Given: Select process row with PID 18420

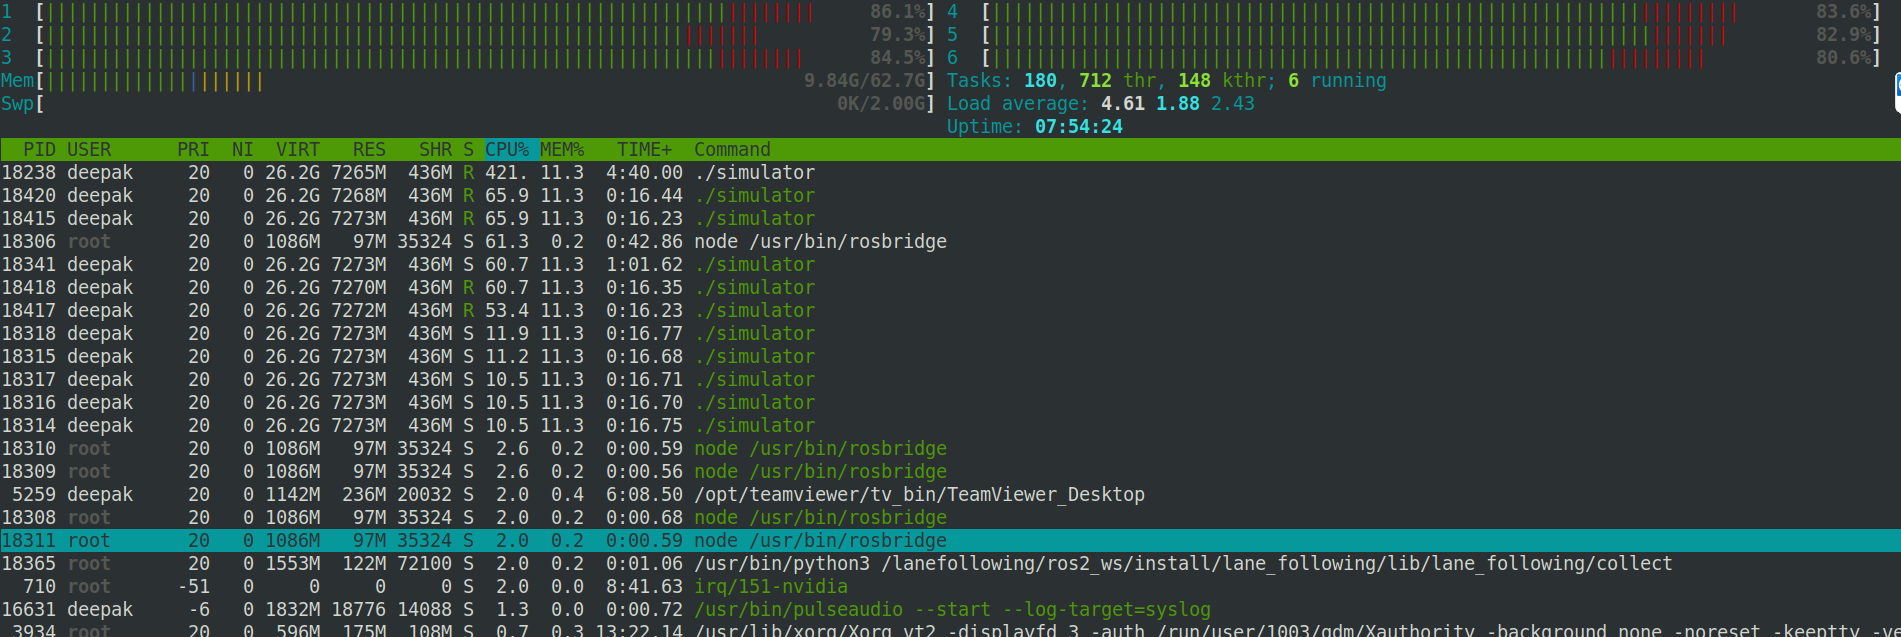Looking at the screenshot, I should (x=950, y=196).
